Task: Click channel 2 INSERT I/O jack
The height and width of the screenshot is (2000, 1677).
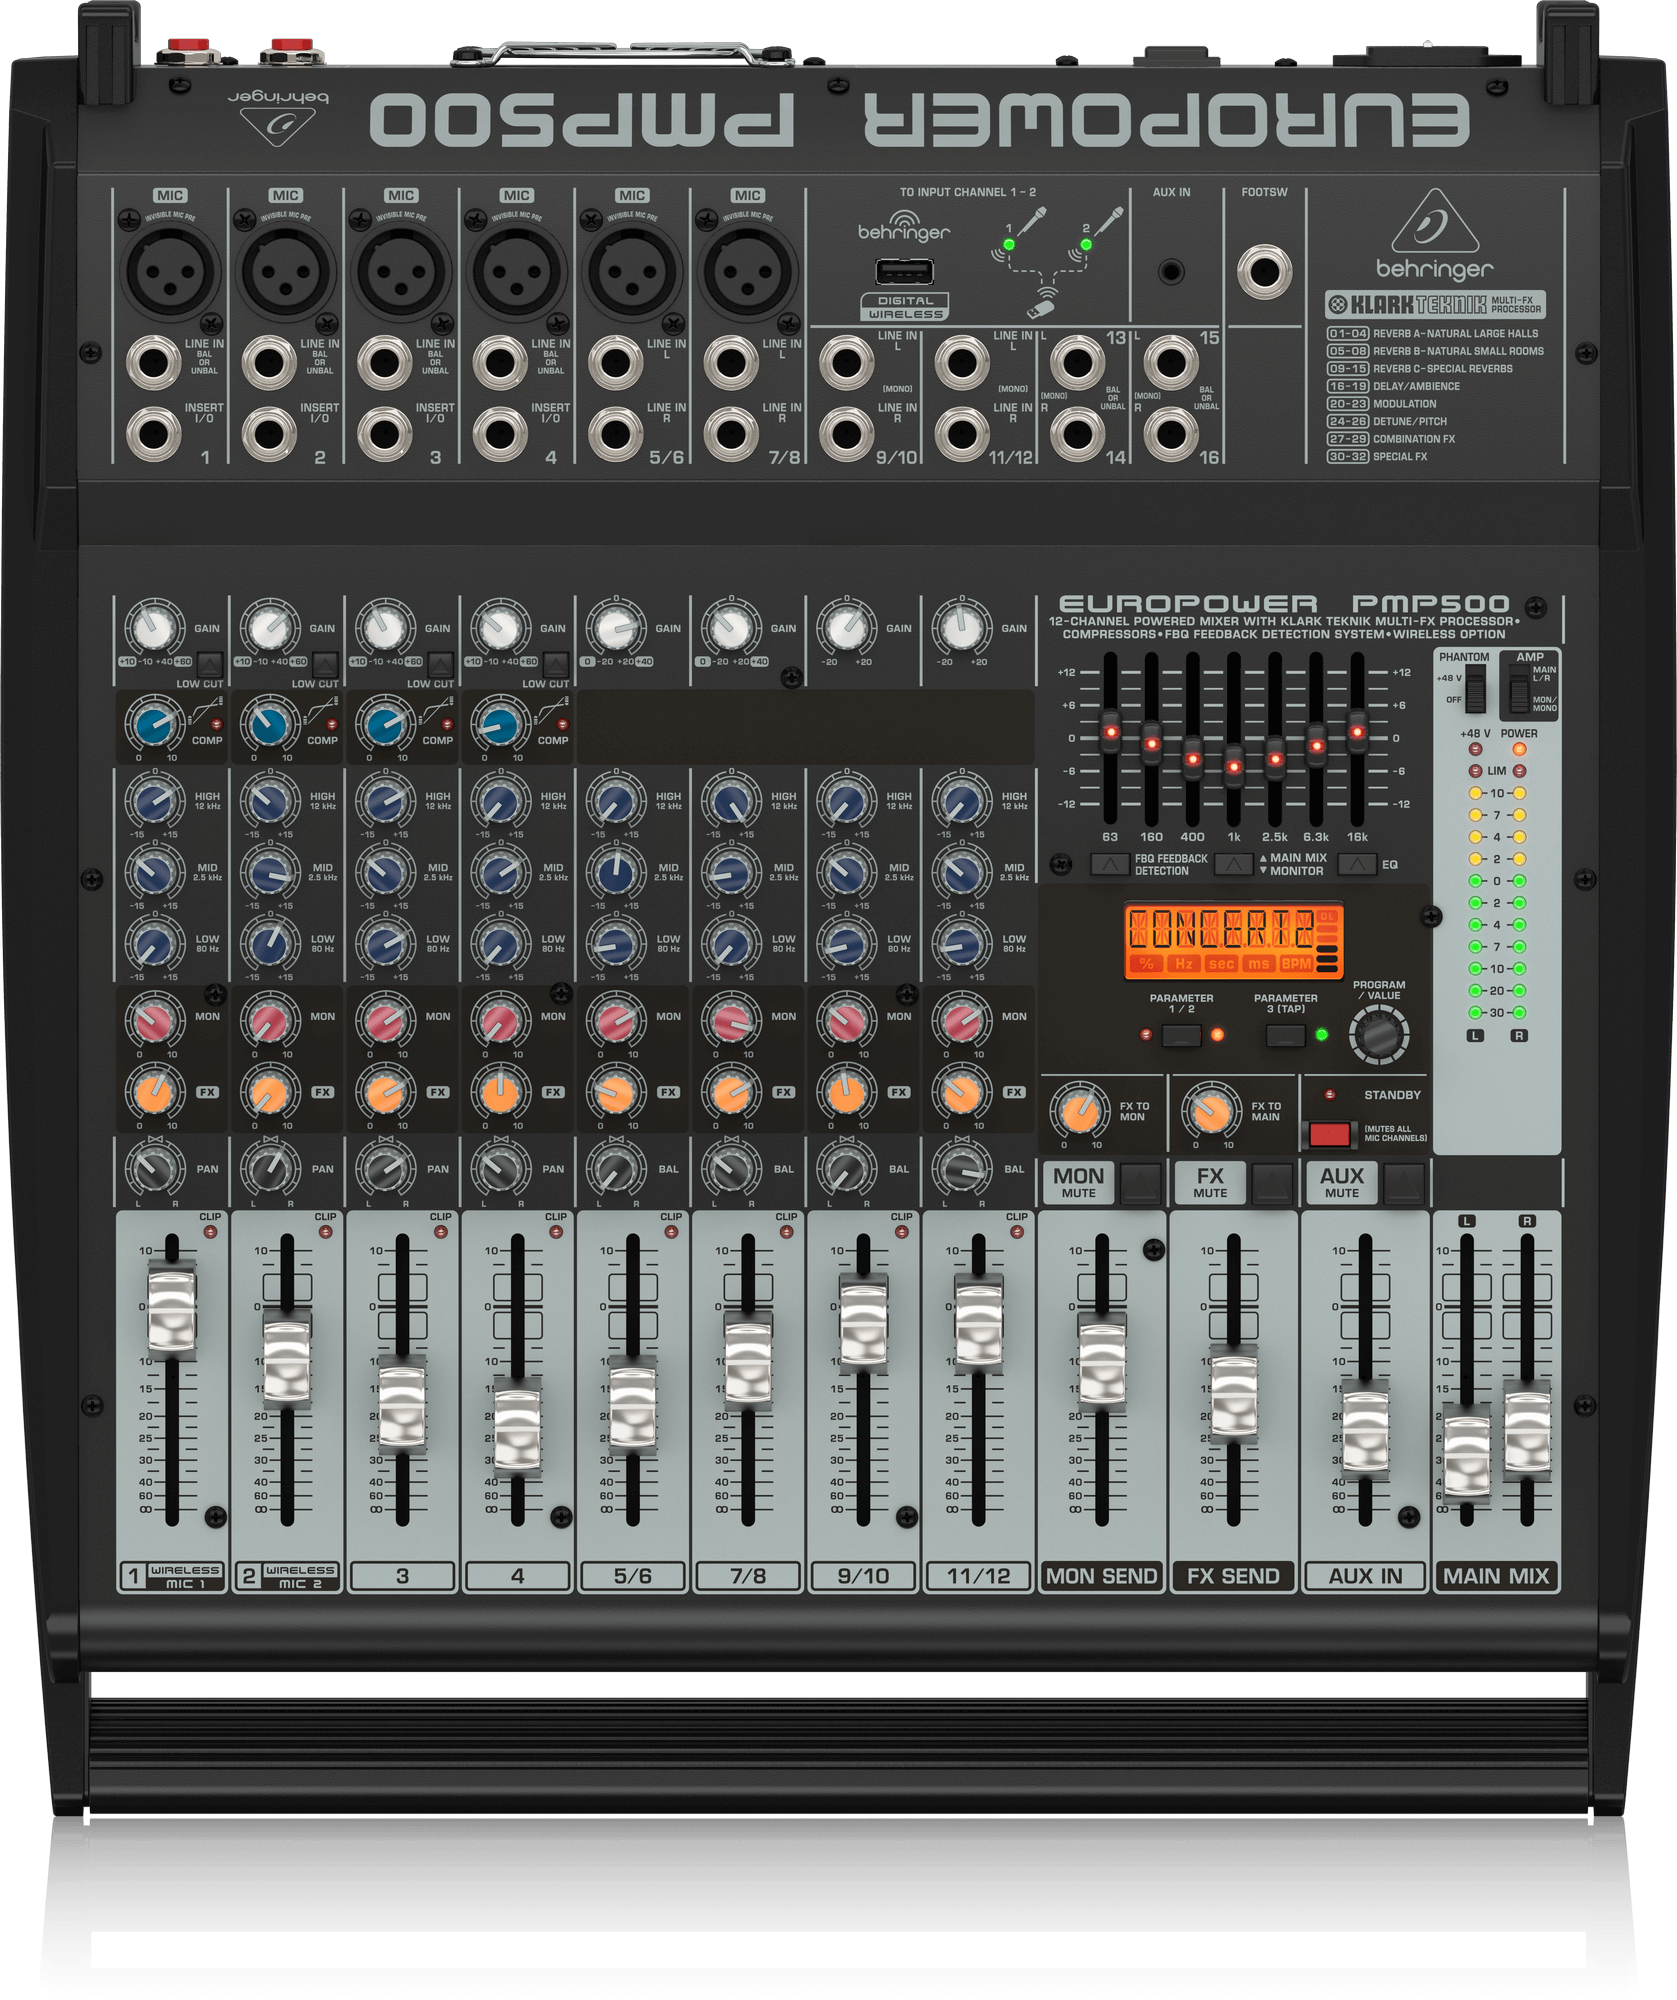Action: pos(269,434)
